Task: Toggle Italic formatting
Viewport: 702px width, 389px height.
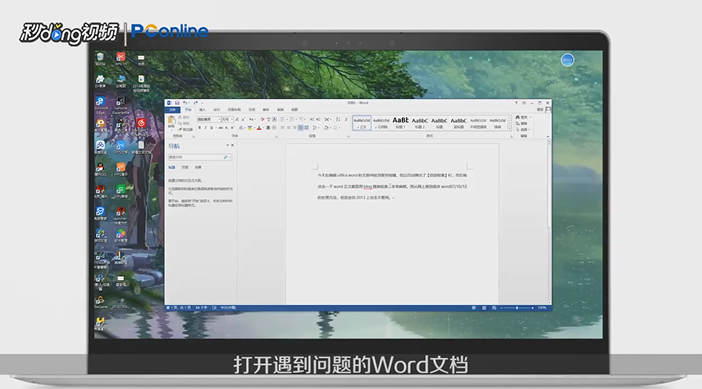Action: pyautogui.click(x=205, y=128)
